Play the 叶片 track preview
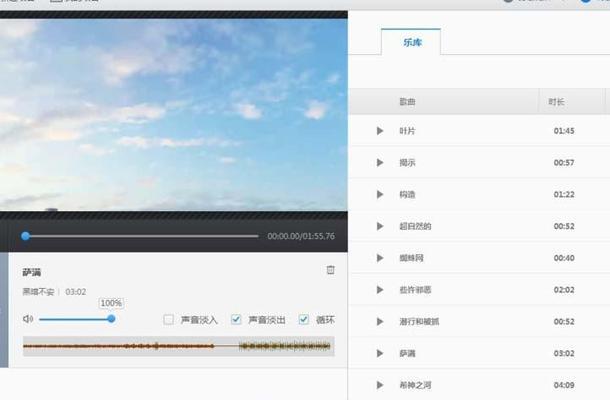This screenshot has width=610, height=400. 380,131
